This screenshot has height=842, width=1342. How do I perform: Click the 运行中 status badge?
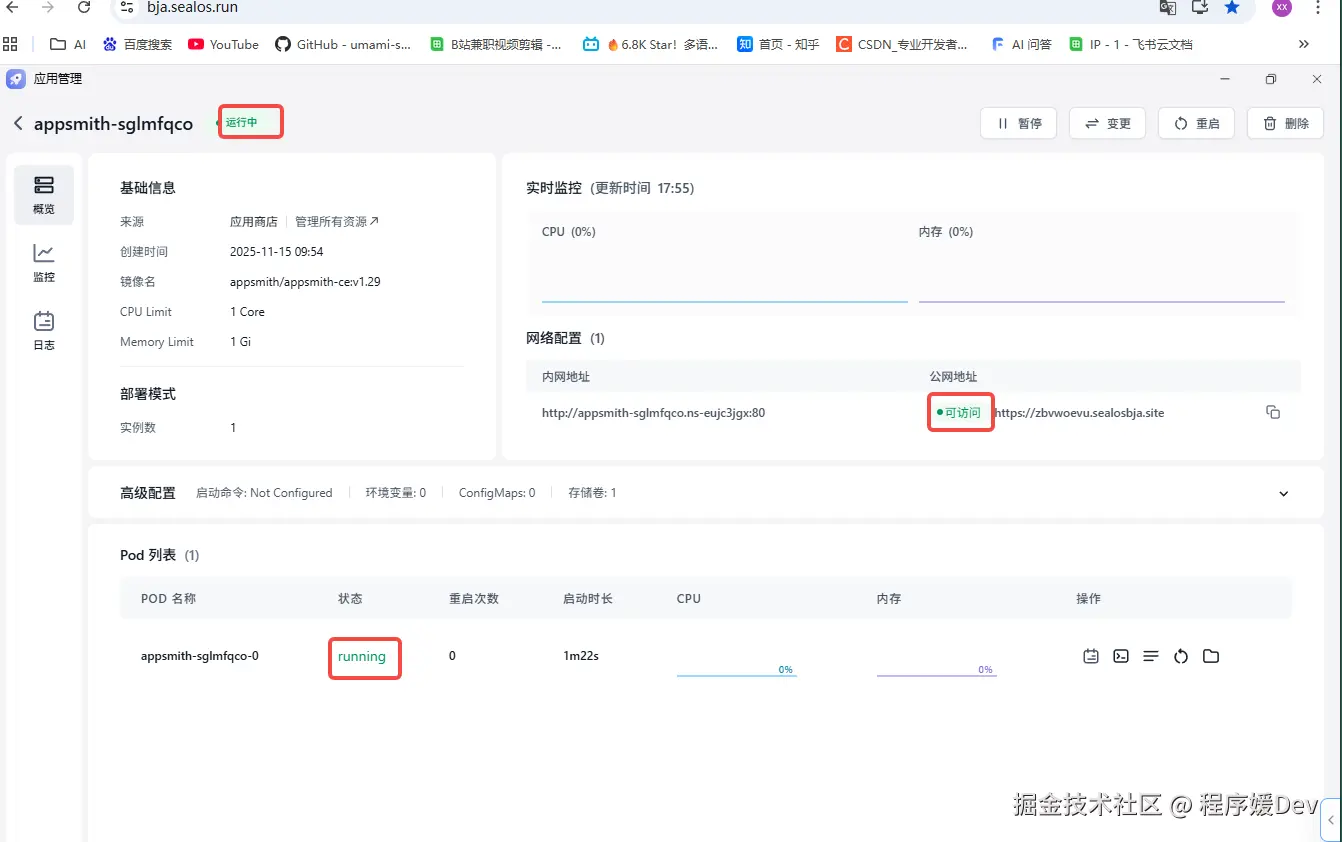tap(241, 122)
